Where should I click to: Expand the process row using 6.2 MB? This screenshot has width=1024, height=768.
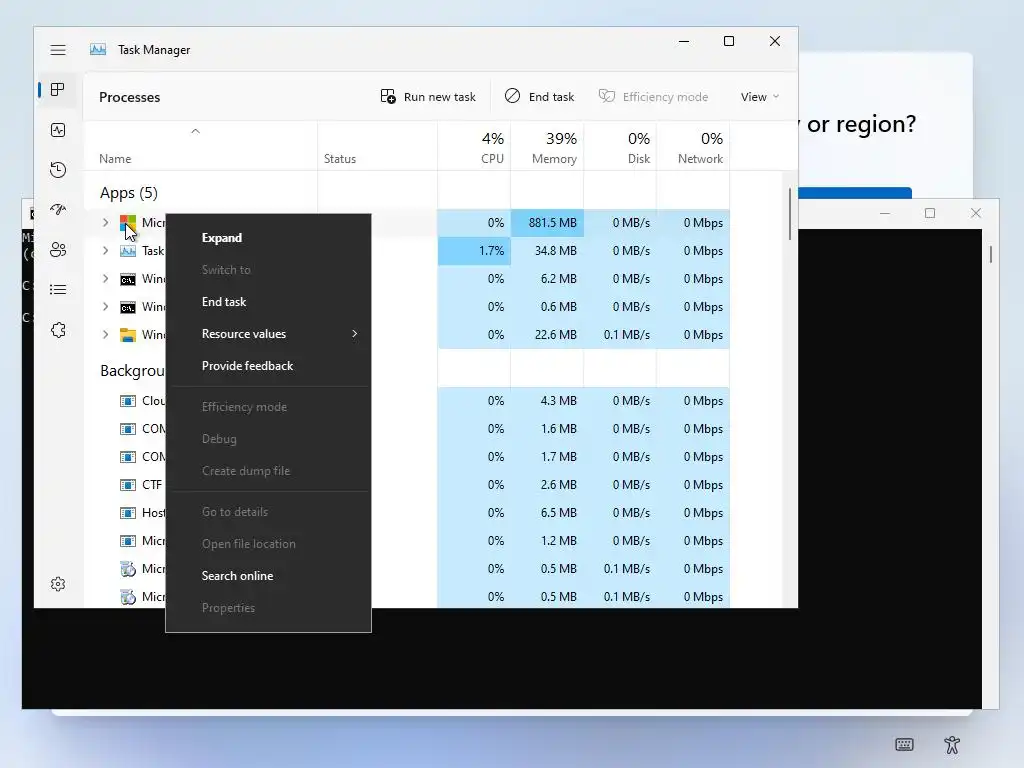(x=105, y=279)
